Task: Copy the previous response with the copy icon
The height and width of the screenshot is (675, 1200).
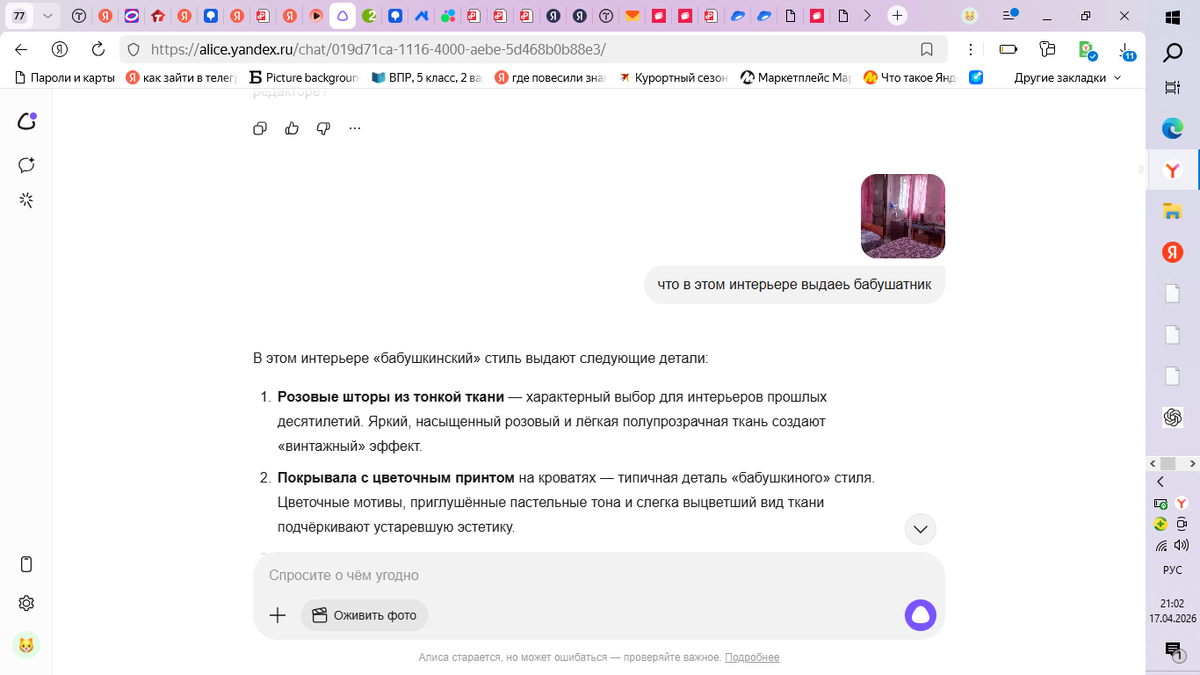Action: 260,128
